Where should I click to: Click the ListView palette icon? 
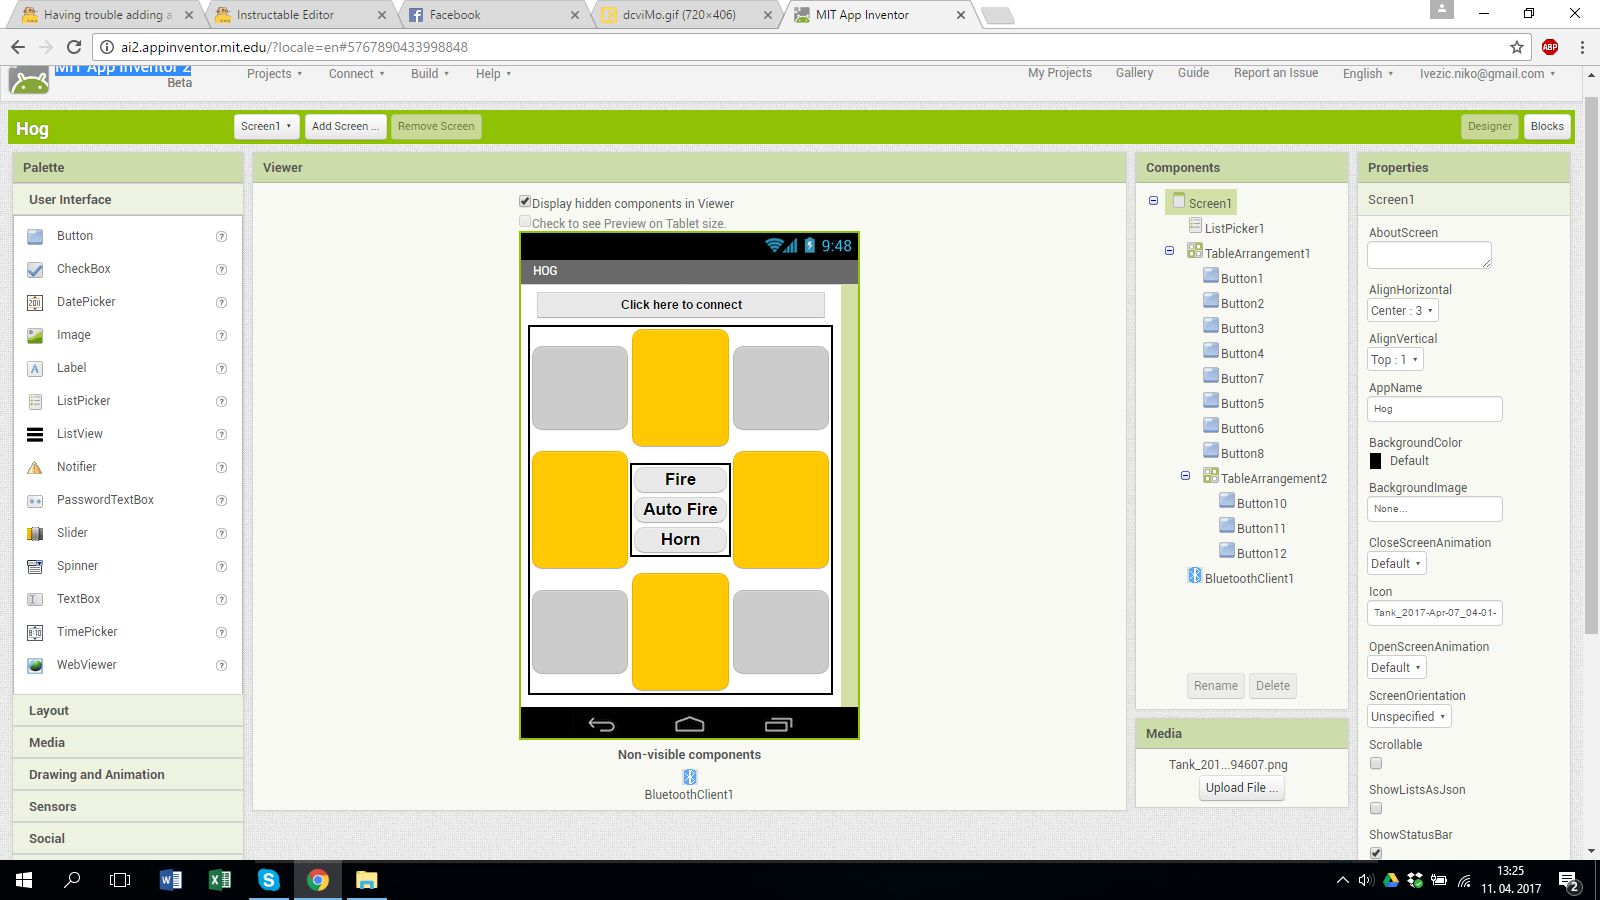coord(35,435)
